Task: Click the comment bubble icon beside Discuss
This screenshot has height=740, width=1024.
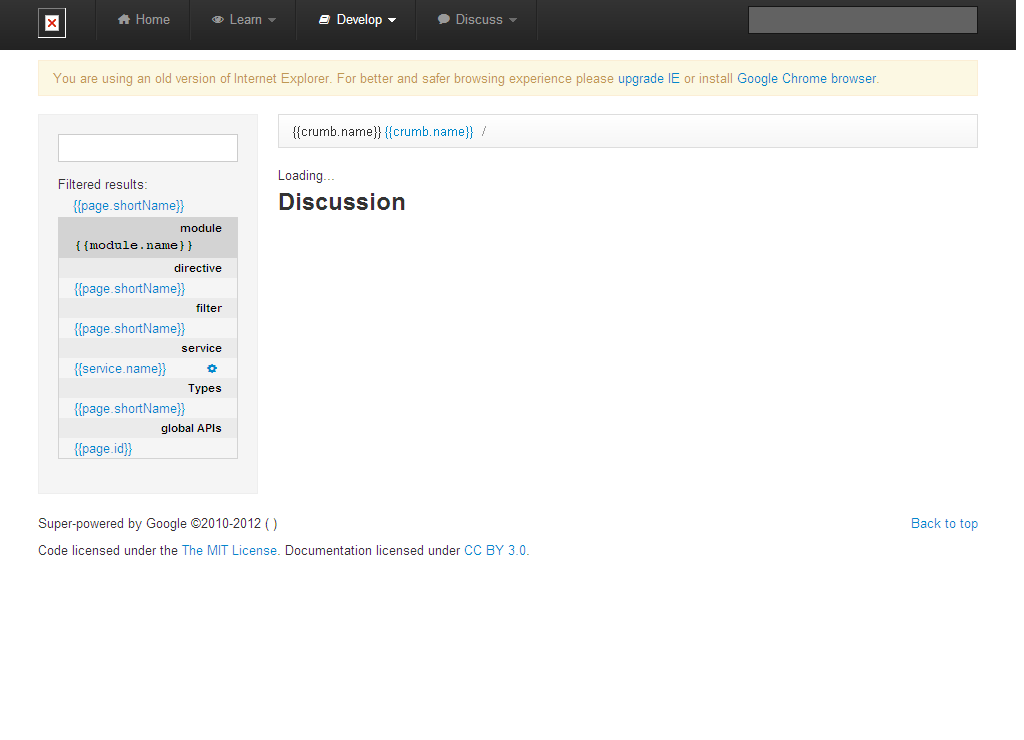Action: (x=444, y=20)
